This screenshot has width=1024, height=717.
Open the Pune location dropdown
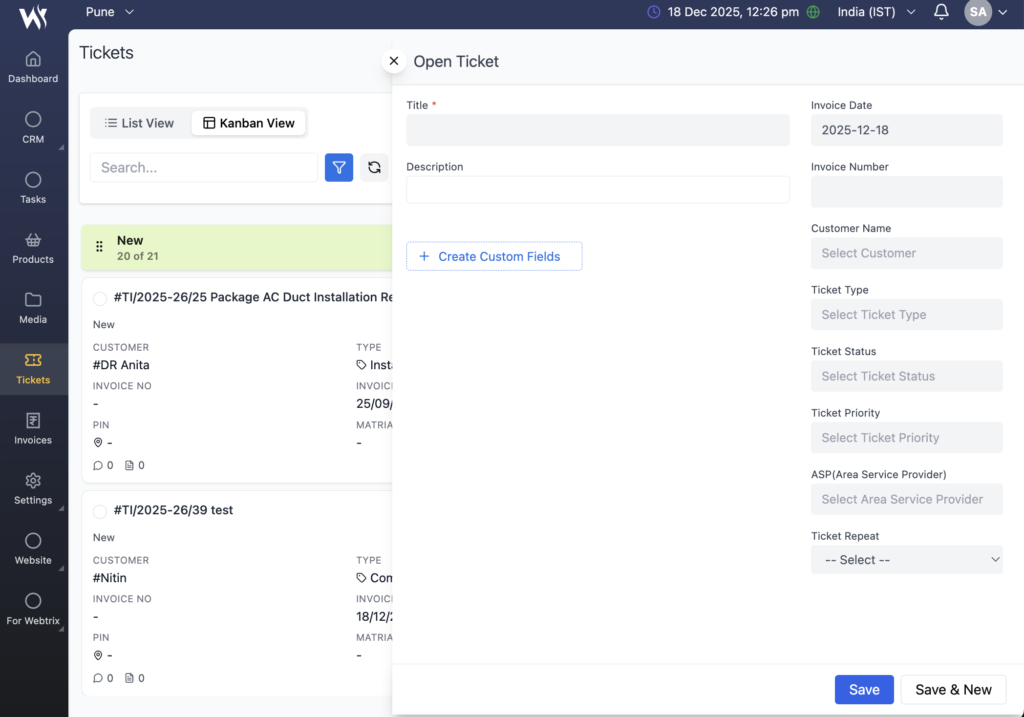coord(110,12)
